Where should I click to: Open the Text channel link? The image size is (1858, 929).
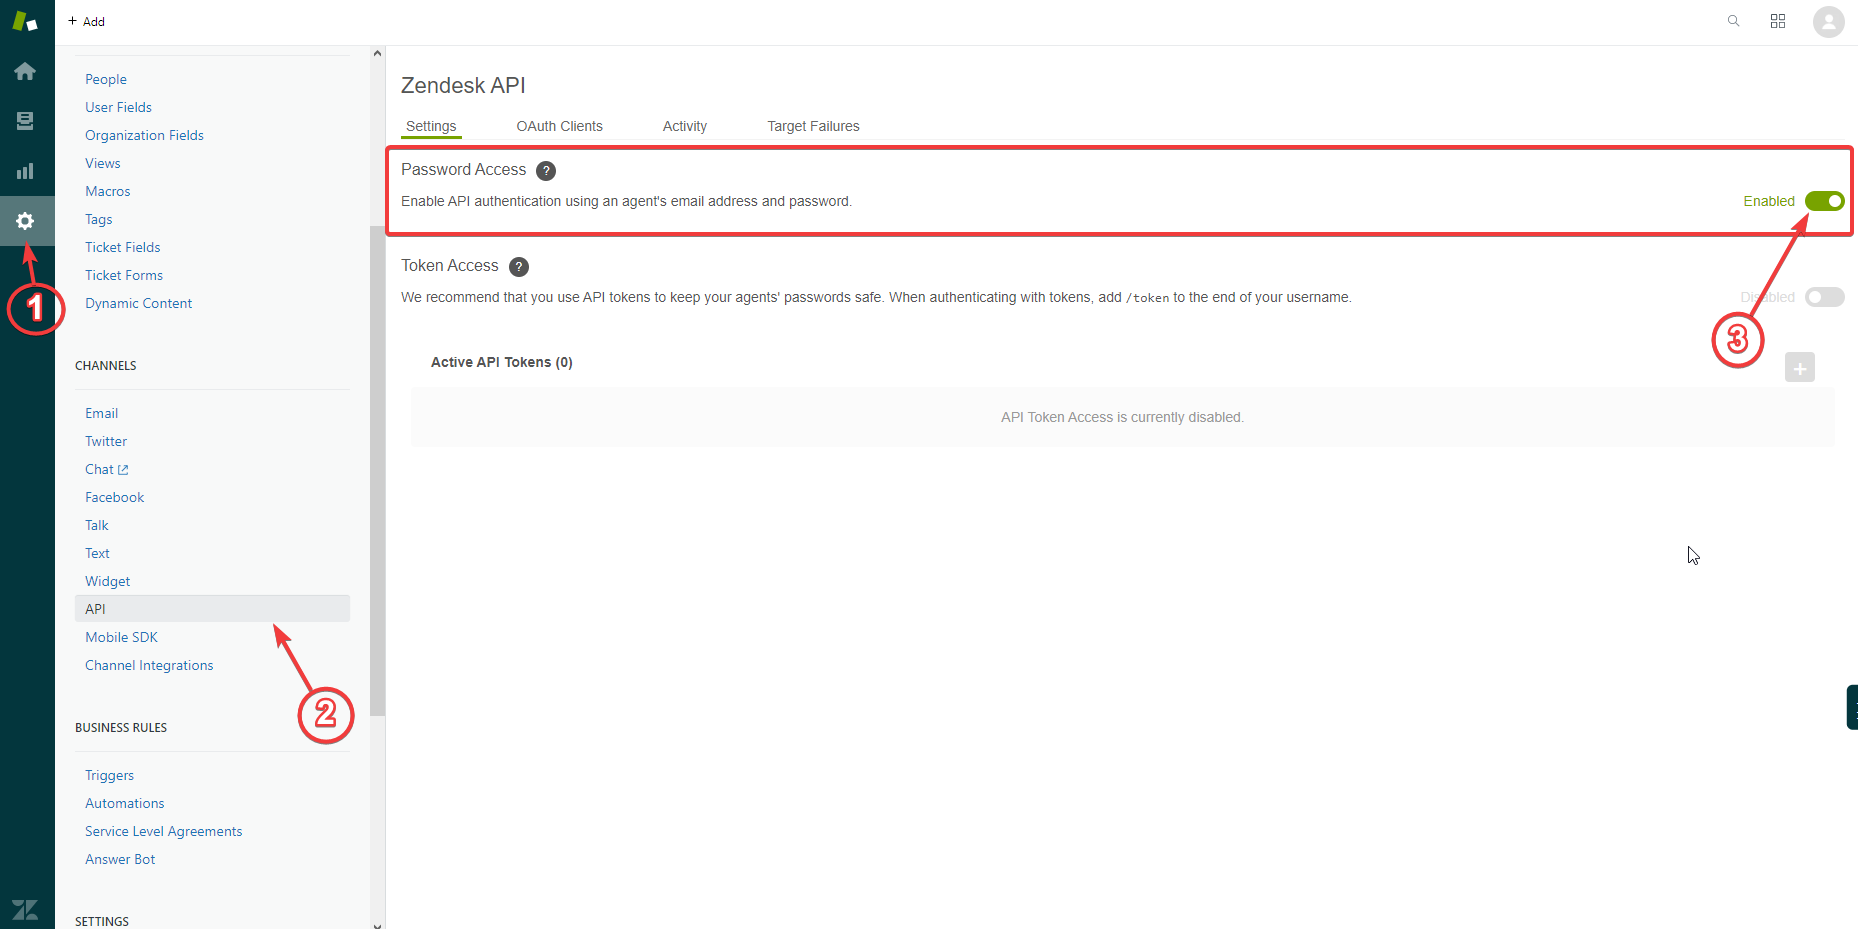point(98,553)
